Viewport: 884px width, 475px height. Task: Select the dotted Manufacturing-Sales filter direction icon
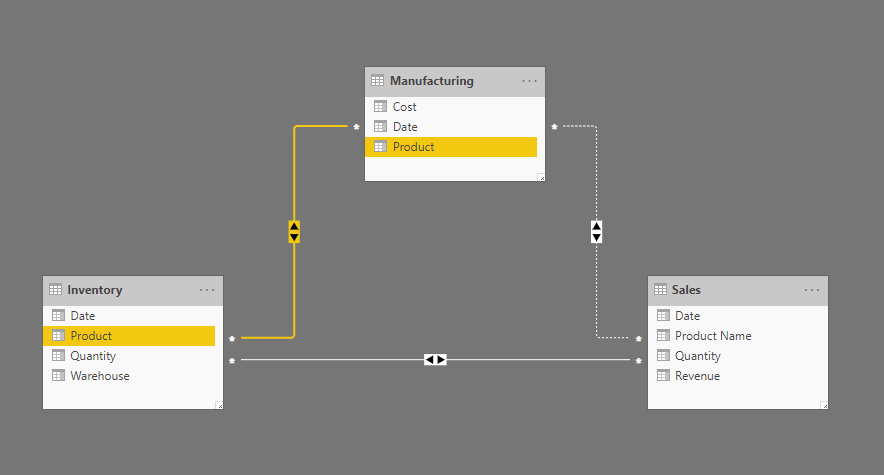point(596,232)
